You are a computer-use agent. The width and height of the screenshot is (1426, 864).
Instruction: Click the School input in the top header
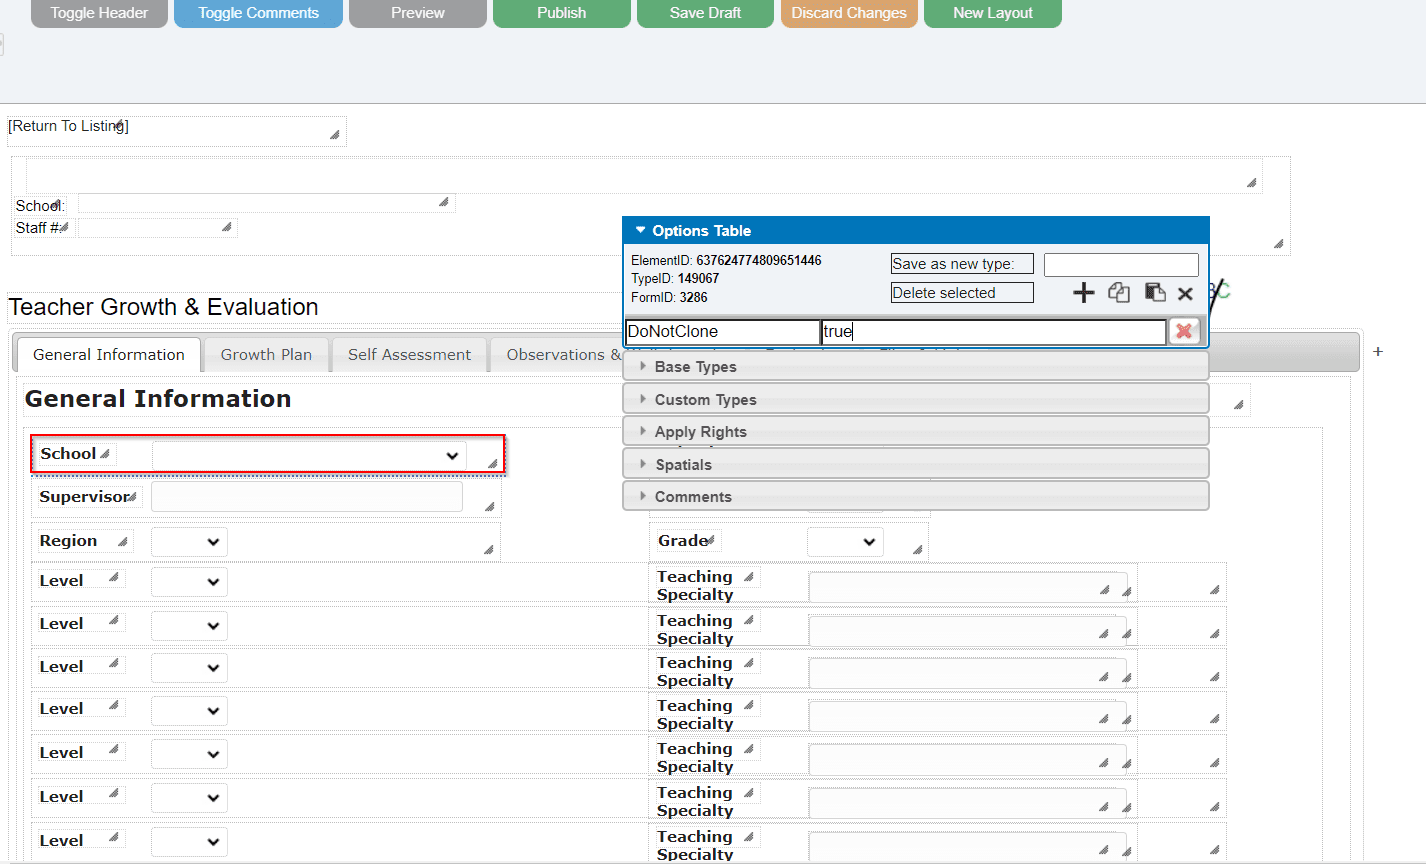[266, 204]
